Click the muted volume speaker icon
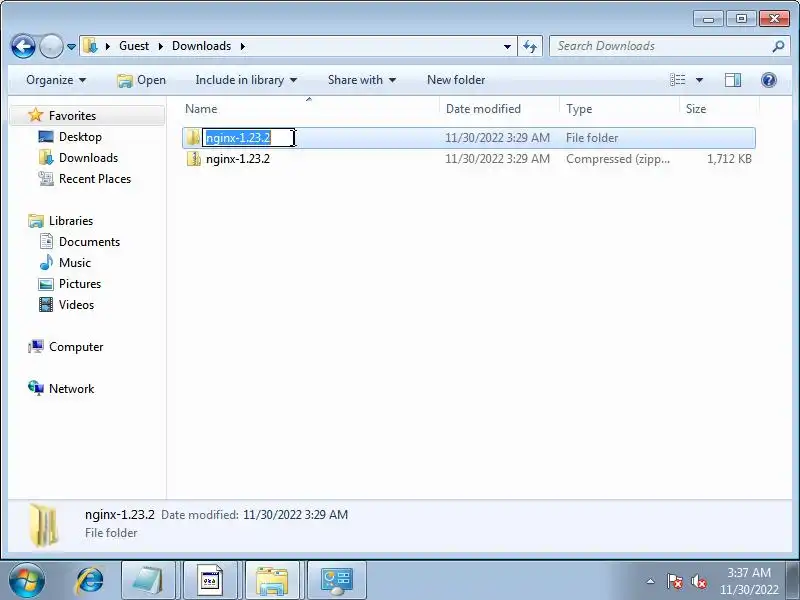 [x=698, y=581]
